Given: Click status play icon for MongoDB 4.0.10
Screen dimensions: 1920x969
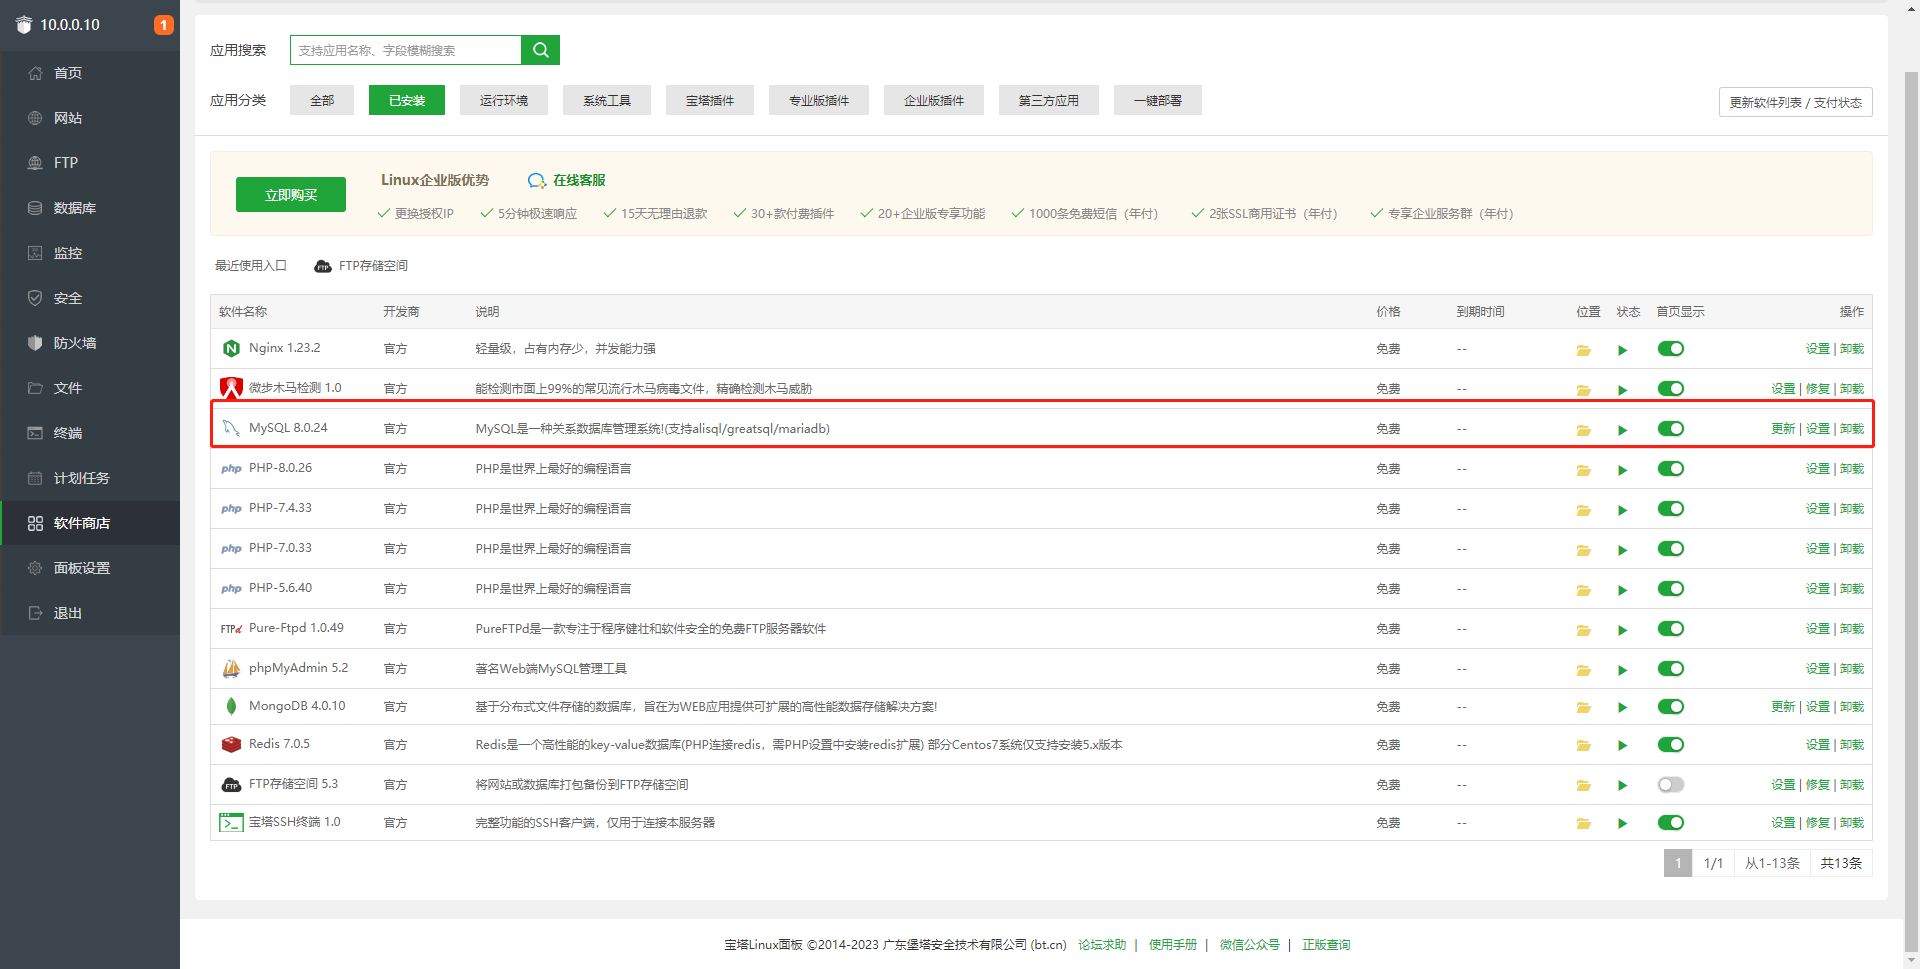Looking at the screenshot, I should point(1623,707).
